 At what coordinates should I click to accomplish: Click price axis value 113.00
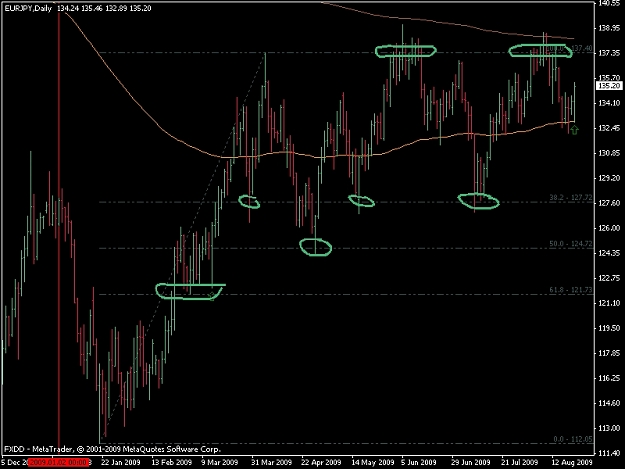click(609, 428)
